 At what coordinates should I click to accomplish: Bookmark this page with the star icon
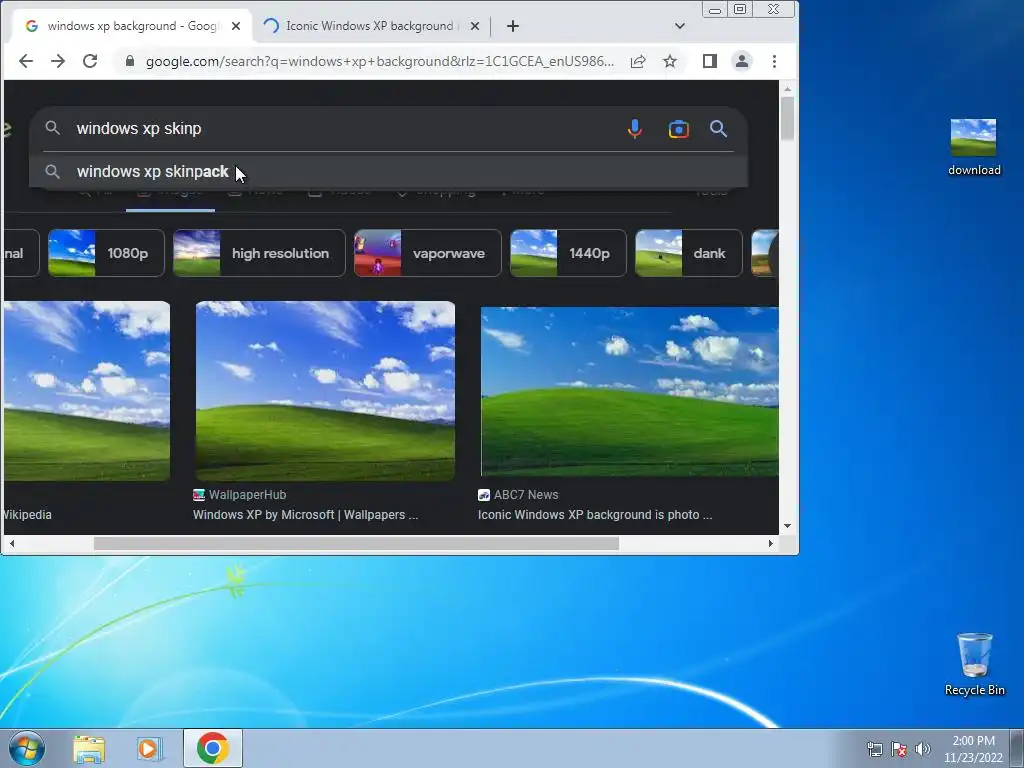[670, 61]
